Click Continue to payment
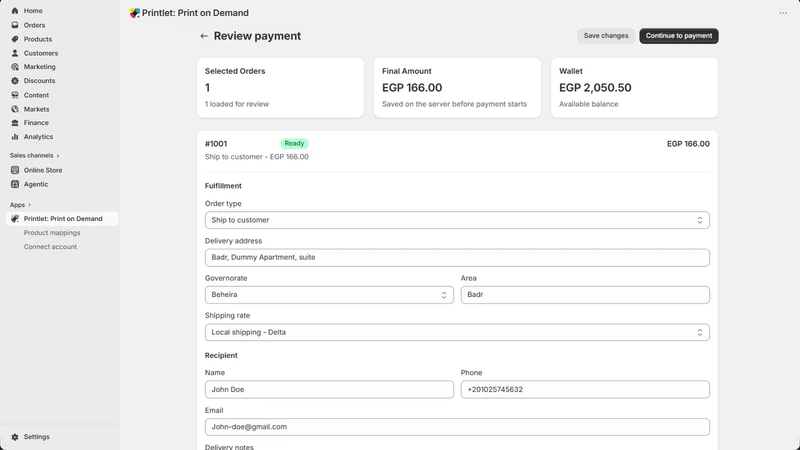The height and width of the screenshot is (450, 800). [679, 36]
